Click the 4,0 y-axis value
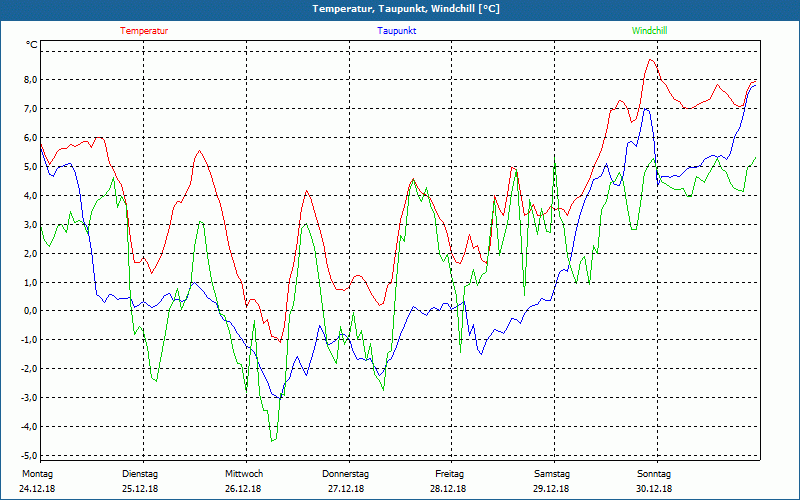The image size is (800, 500). coord(29,195)
